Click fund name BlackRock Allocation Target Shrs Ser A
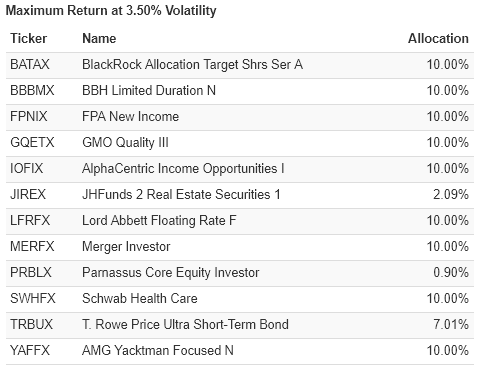Screen dimensions: 479x369 click(x=192, y=64)
